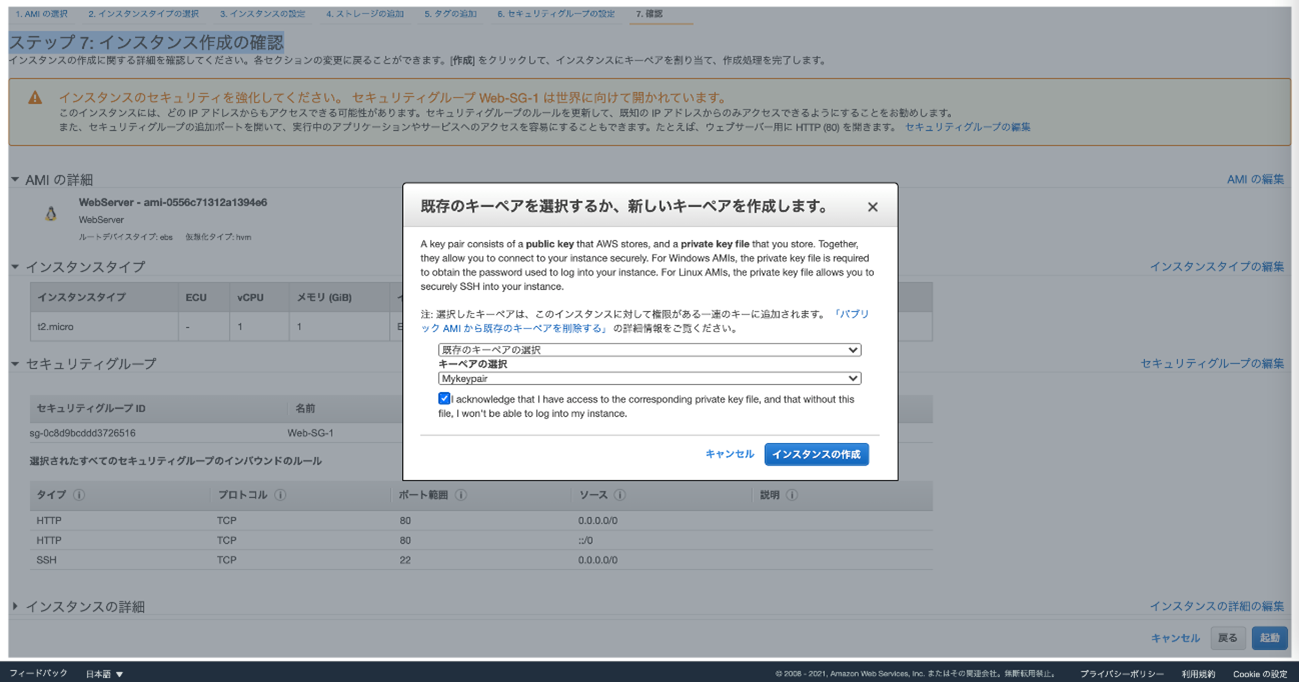This screenshot has width=1299, height=682.
Task: Collapse the AMI の詳細 section
Action: point(15,180)
